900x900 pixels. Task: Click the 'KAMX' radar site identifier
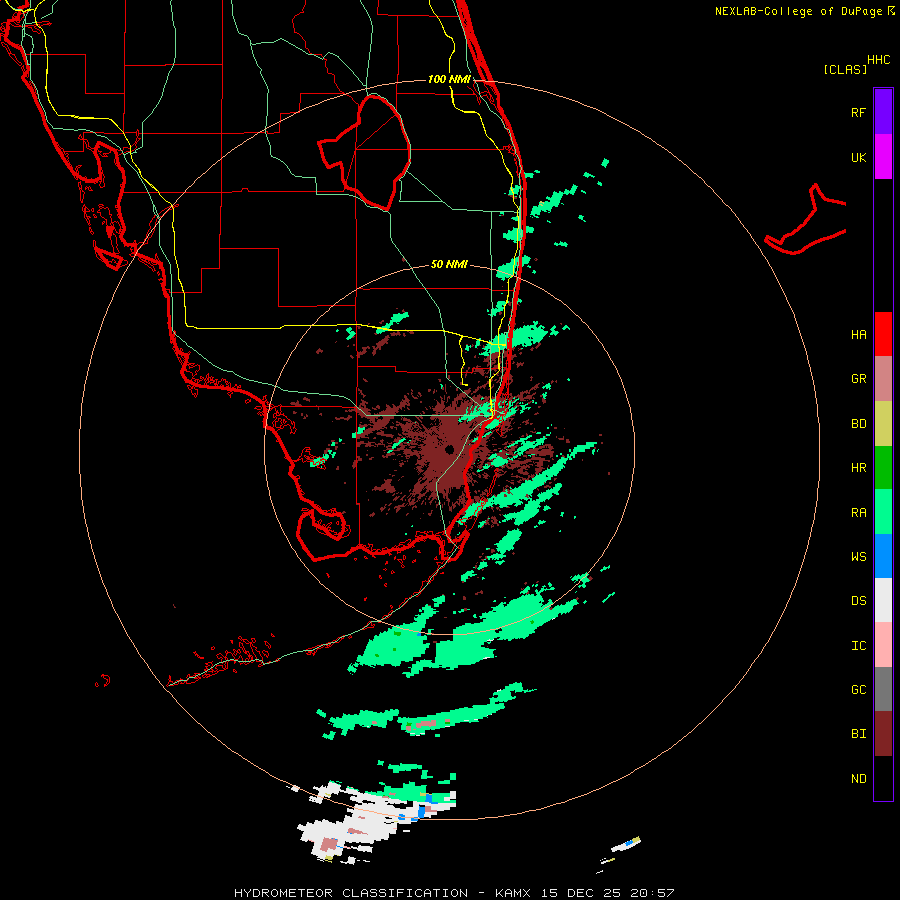coord(513,893)
